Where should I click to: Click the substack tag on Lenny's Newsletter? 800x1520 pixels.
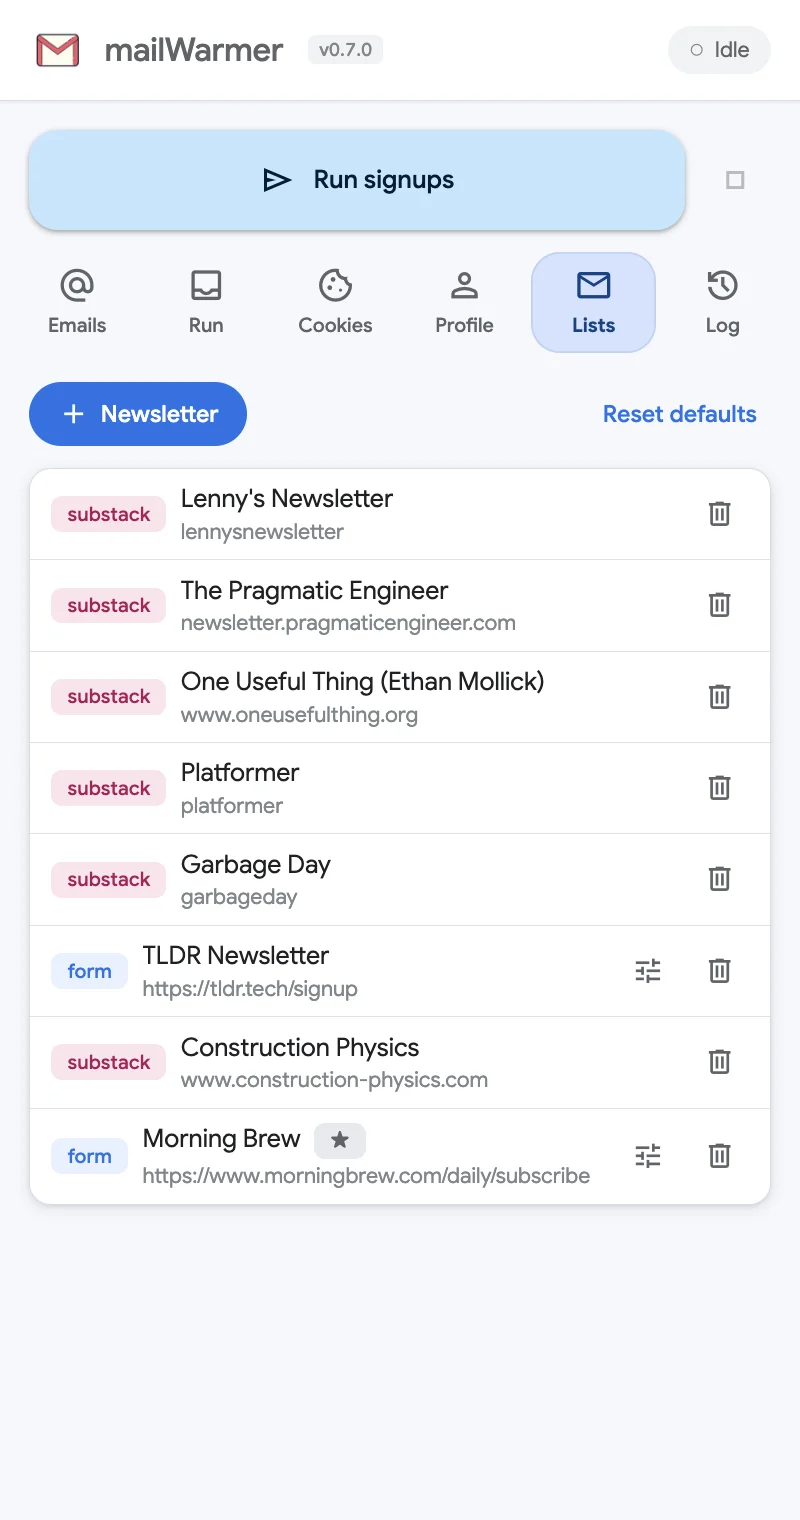[109, 514]
